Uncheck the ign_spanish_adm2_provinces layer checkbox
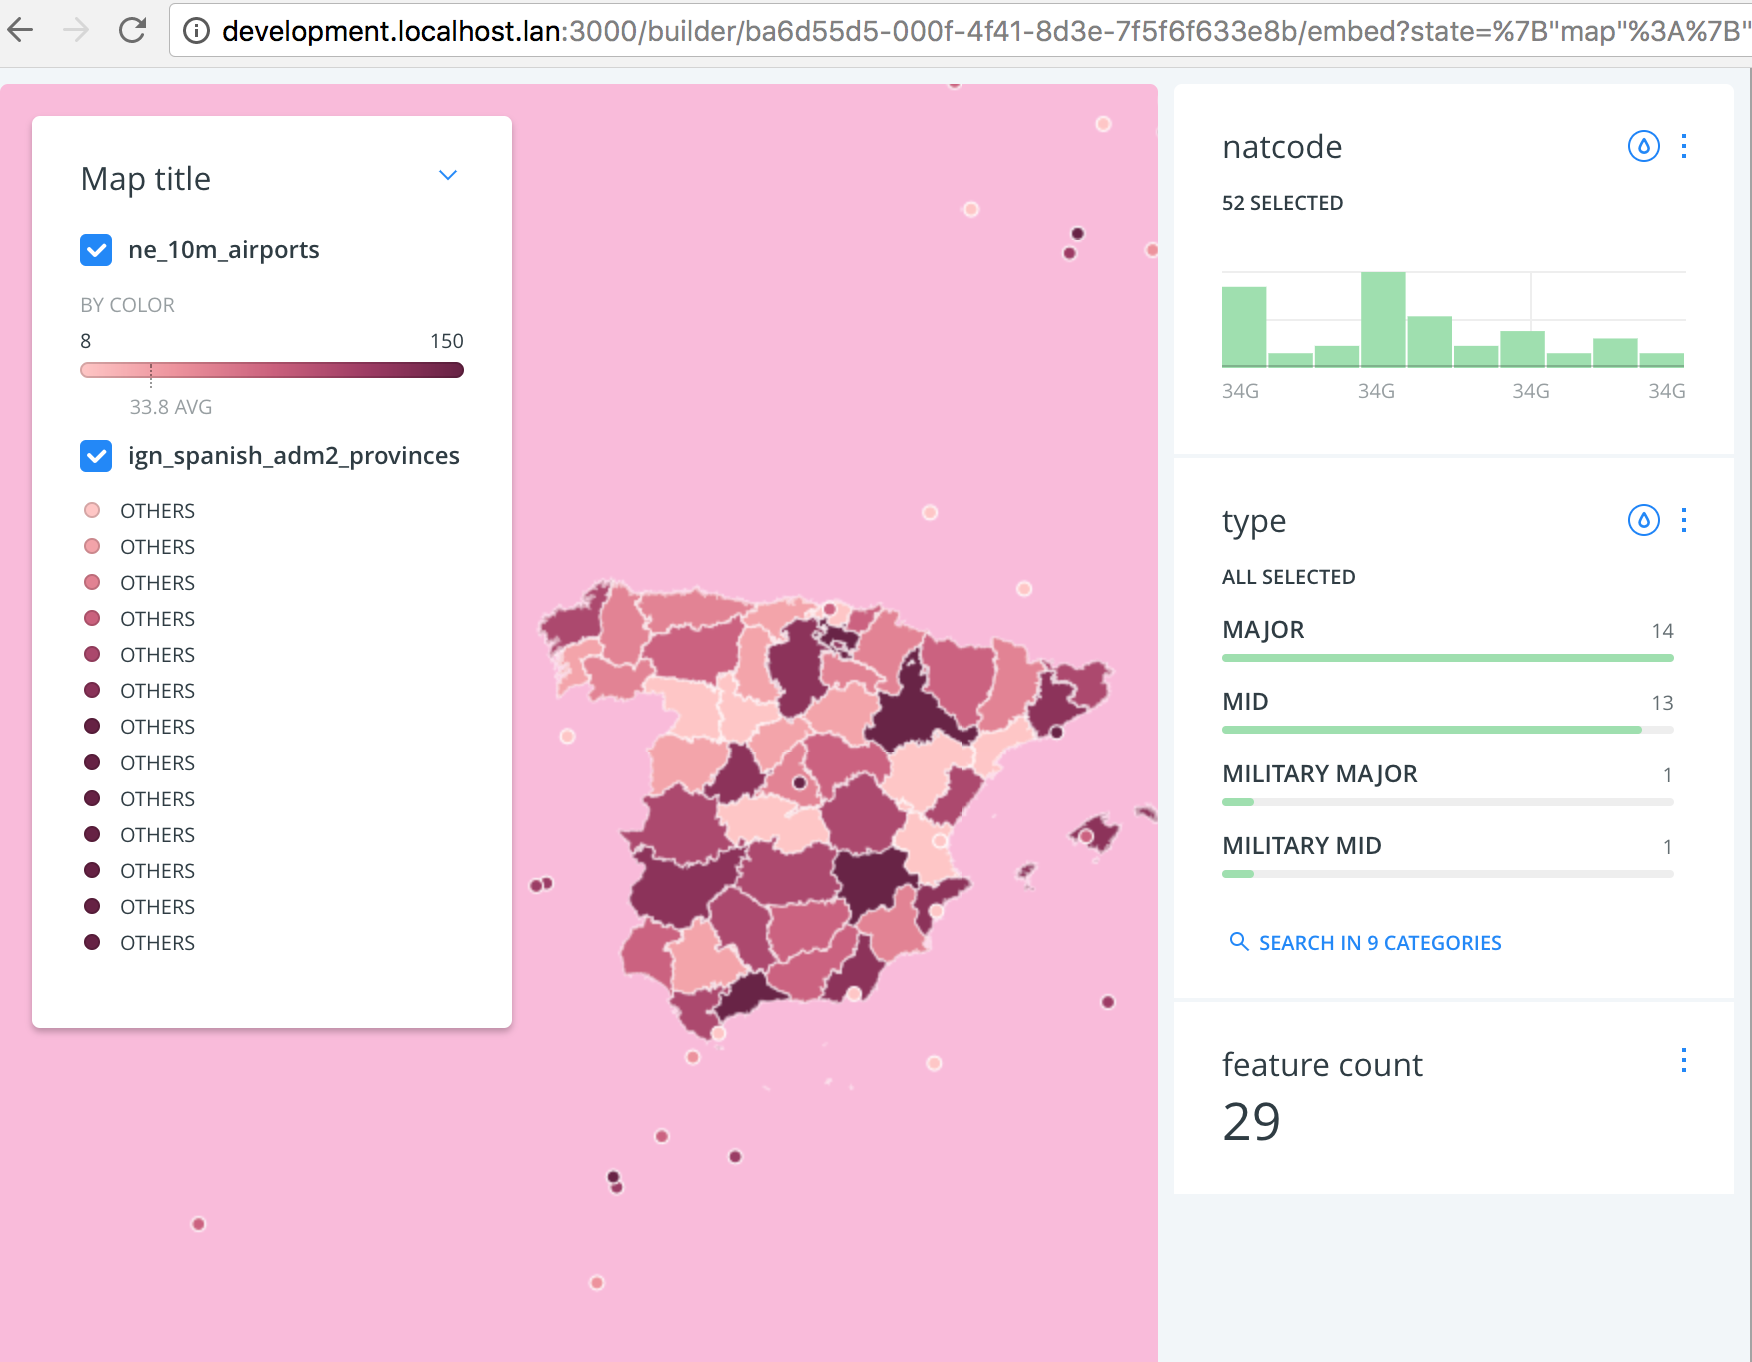1752x1362 pixels. 96,456
